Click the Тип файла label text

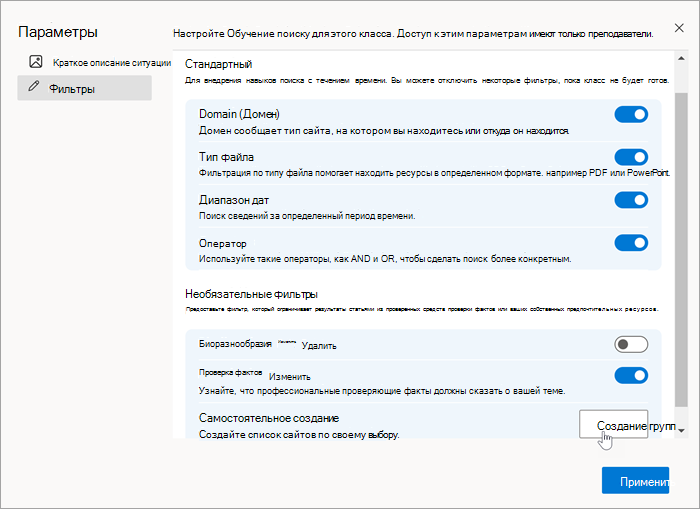226,157
